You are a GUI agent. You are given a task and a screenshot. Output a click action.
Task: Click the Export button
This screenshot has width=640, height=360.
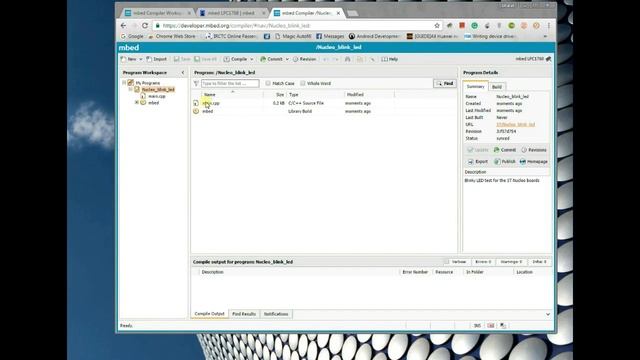pyautogui.click(x=478, y=162)
